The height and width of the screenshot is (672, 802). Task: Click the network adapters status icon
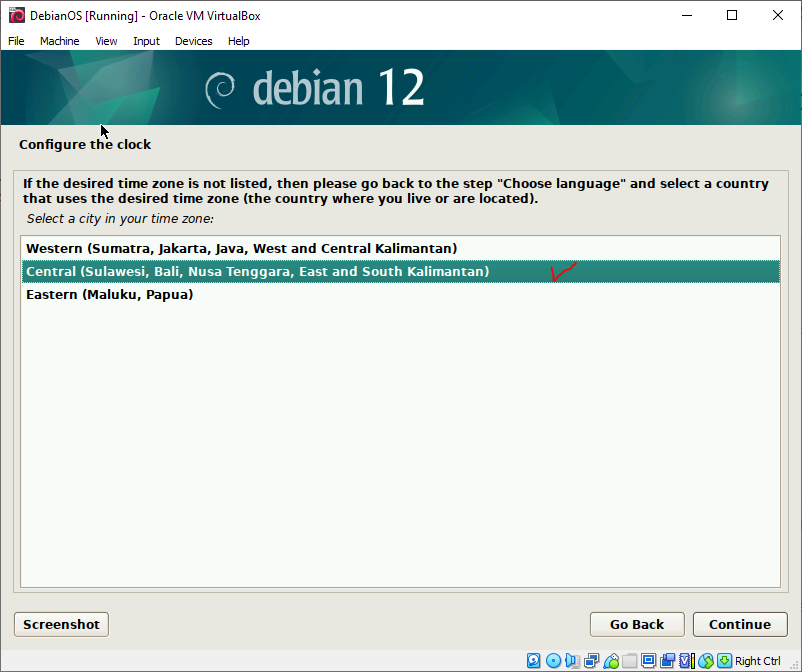(592, 661)
